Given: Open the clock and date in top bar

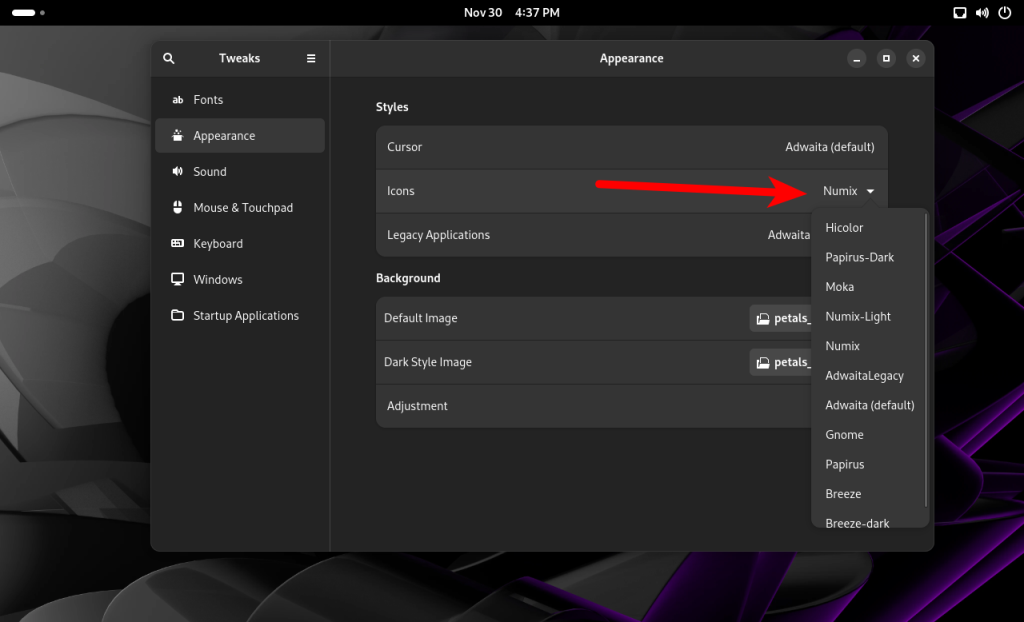Looking at the screenshot, I should (512, 13).
